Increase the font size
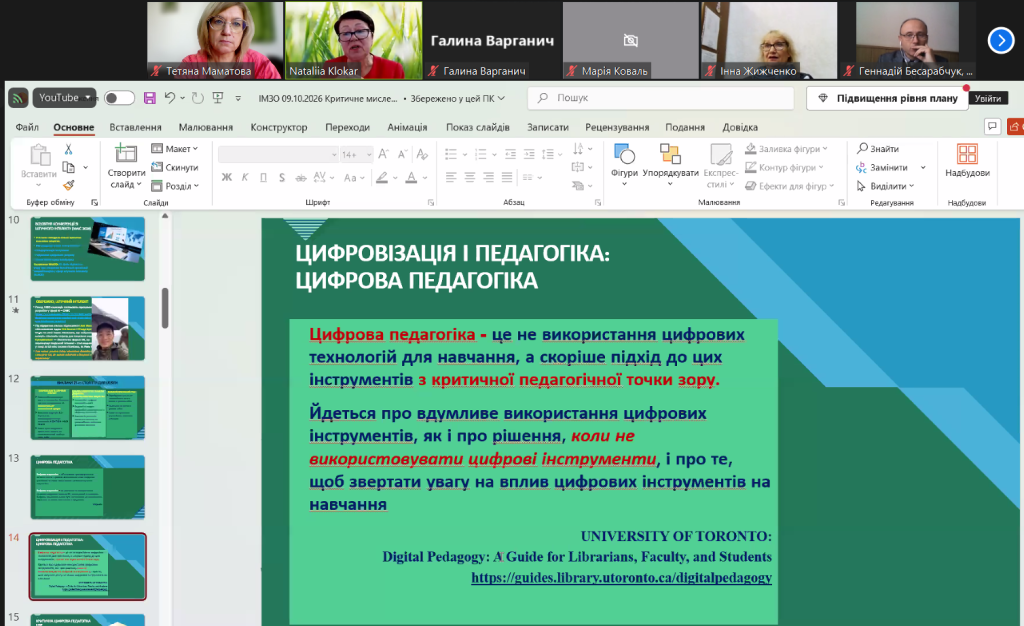Viewport: 1024px width, 626px height. (x=383, y=154)
